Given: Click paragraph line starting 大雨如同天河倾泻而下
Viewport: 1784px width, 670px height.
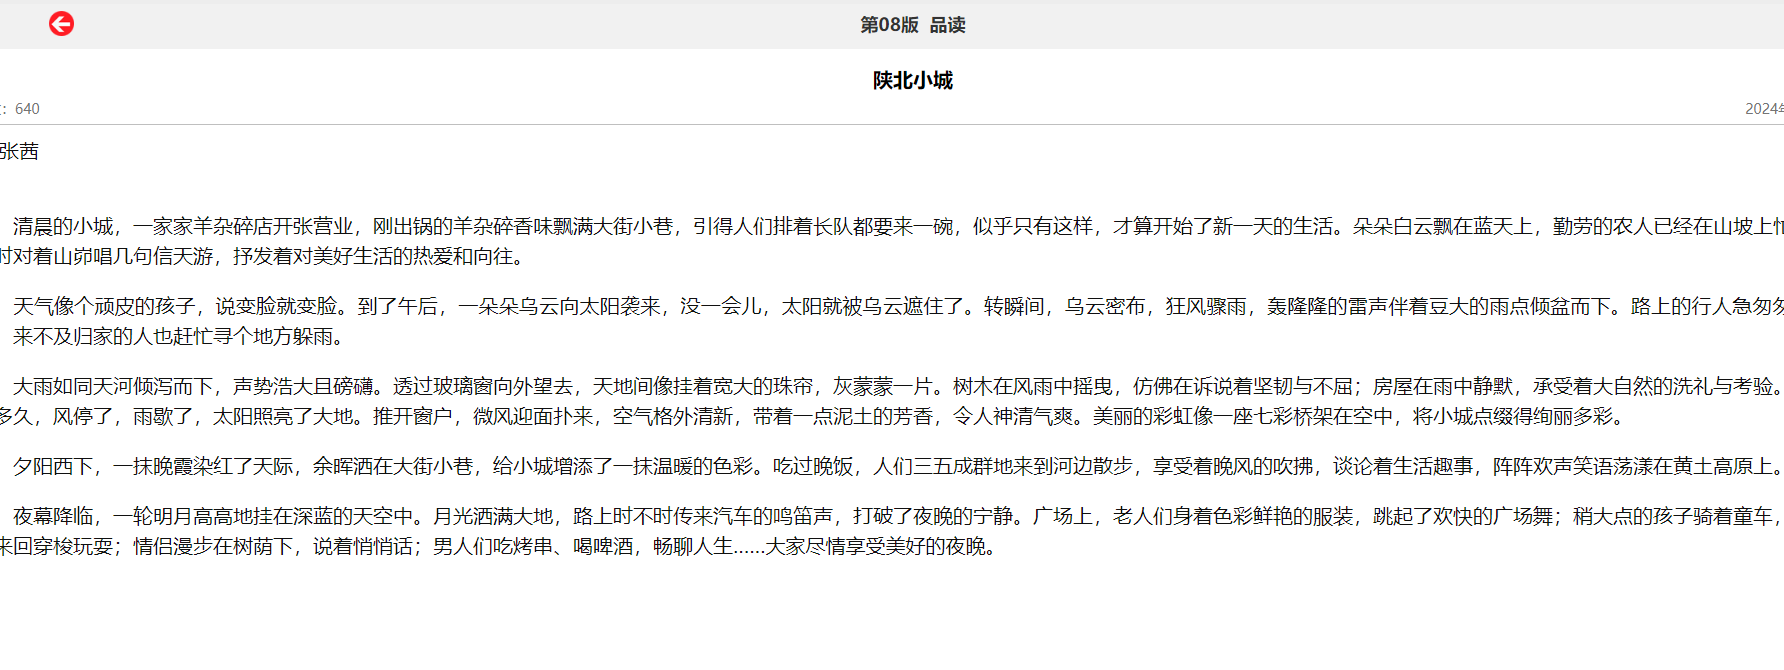Looking at the screenshot, I should click(x=898, y=386).
